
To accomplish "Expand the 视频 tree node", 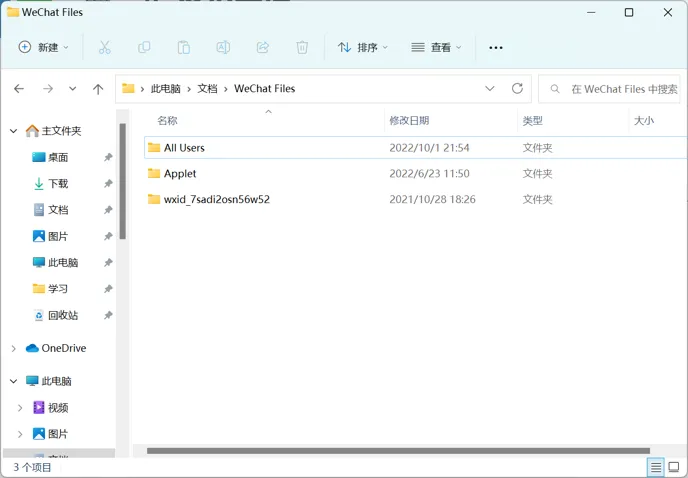I will click(20, 408).
